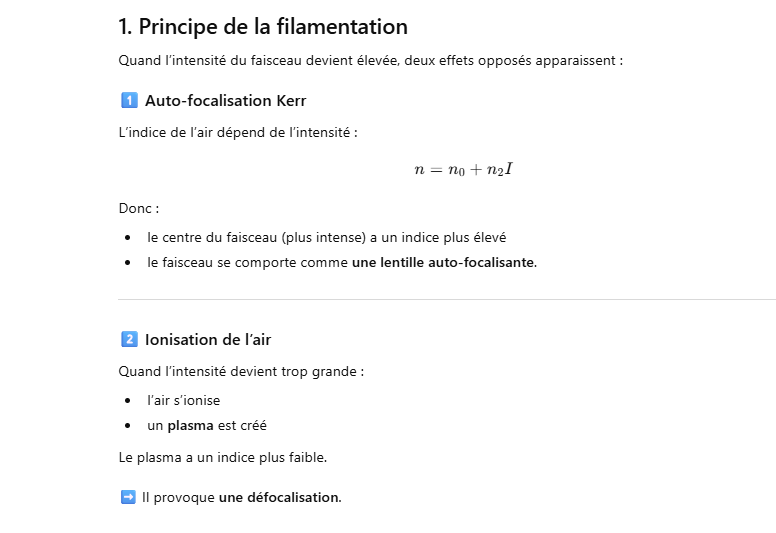Click the bold text "une lentille auto-focalisante"

[443, 263]
